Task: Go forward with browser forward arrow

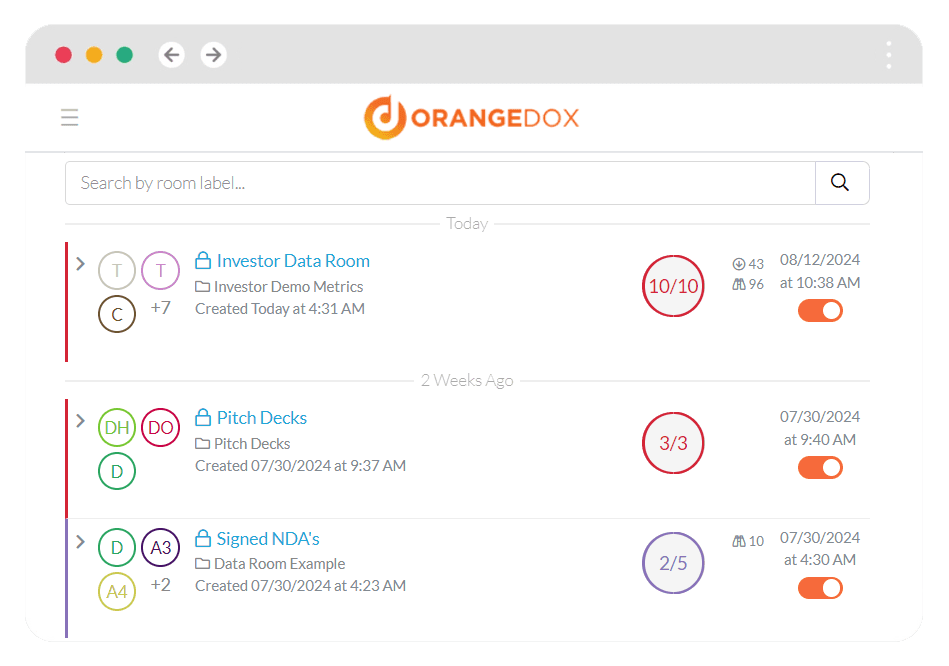Action: coord(213,55)
